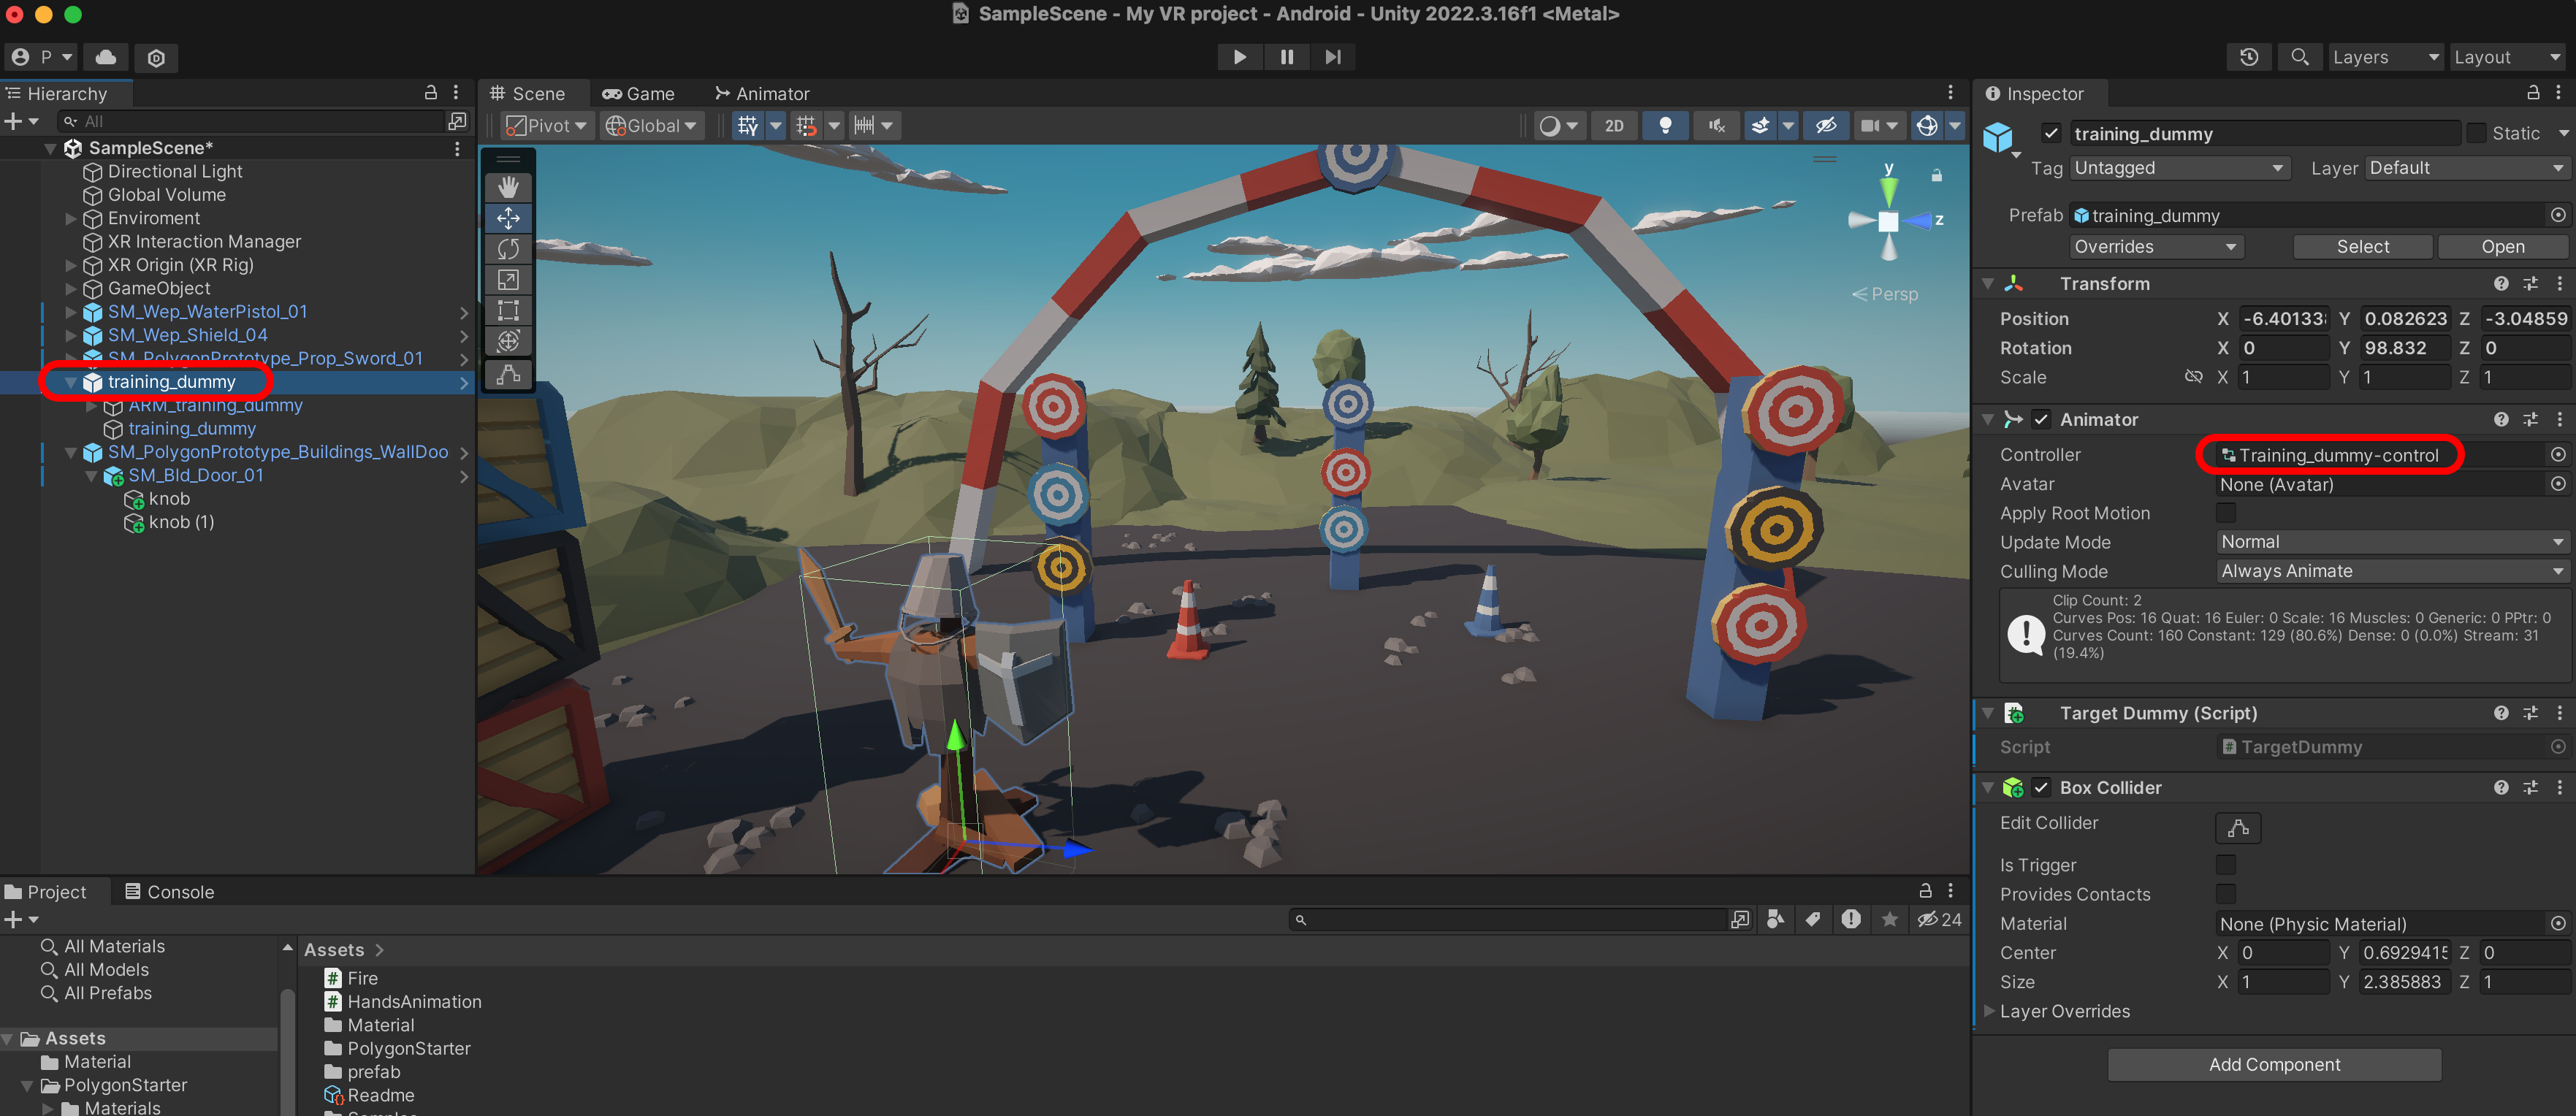Viewport: 2576px width, 1116px height.
Task: Click the prefab Open button
Action: coord(2502,246)
